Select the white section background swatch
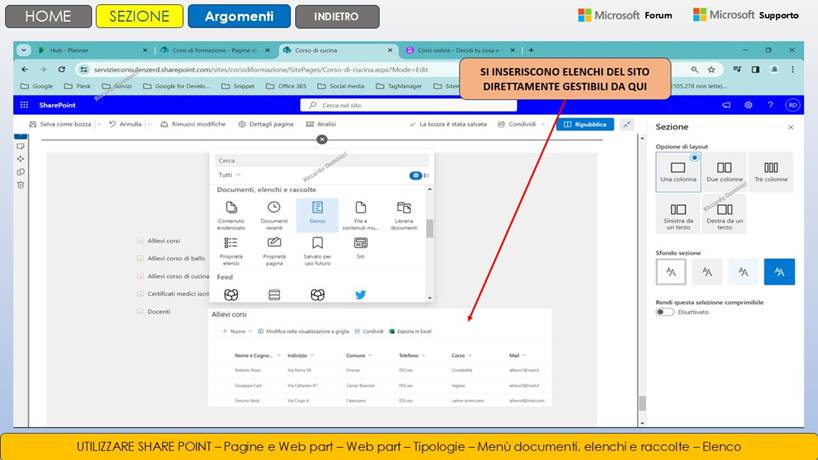818x460 pixels. point(671,272)
